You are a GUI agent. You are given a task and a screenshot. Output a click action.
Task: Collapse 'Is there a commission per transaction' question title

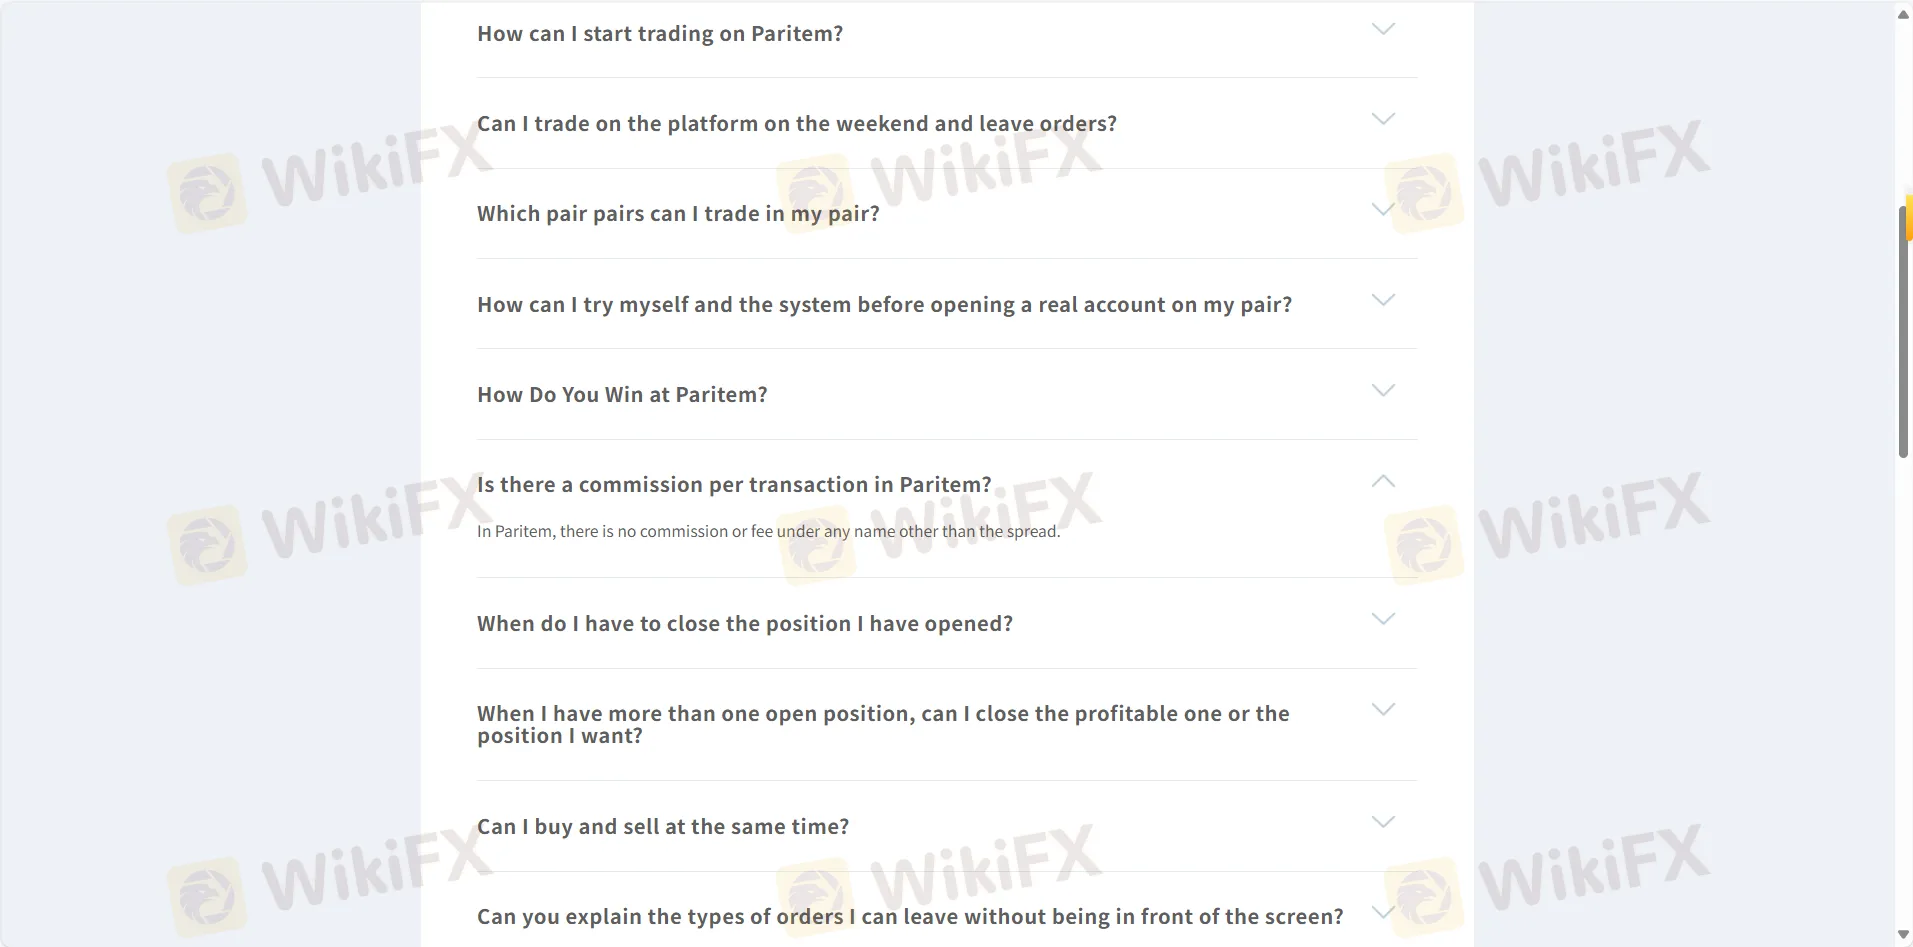(734, 485)
